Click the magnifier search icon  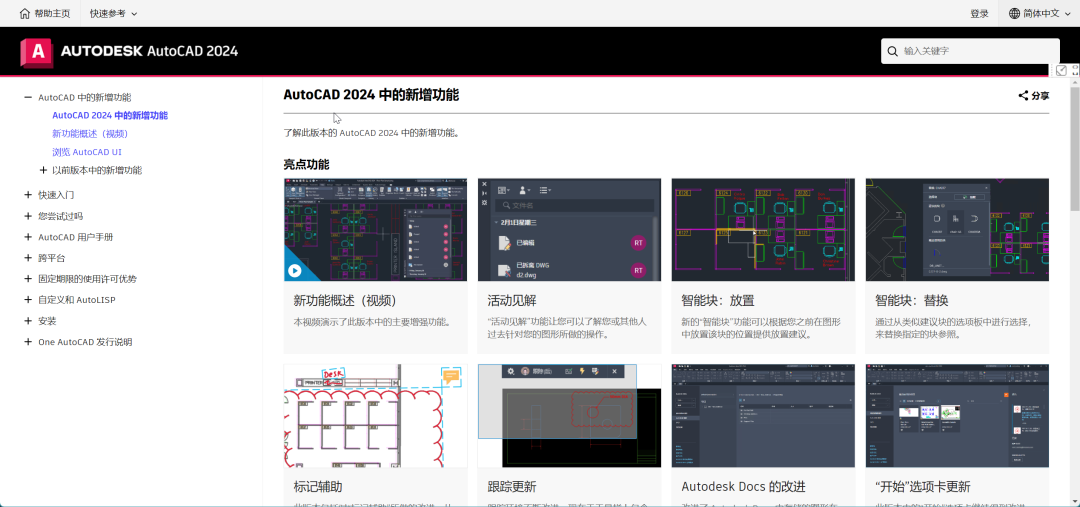coord(893,51)
